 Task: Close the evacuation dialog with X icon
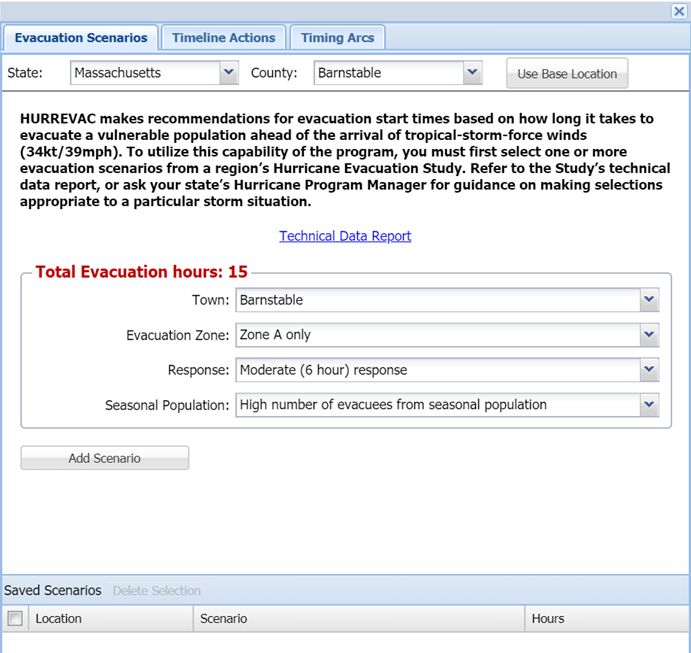[678, 11]
